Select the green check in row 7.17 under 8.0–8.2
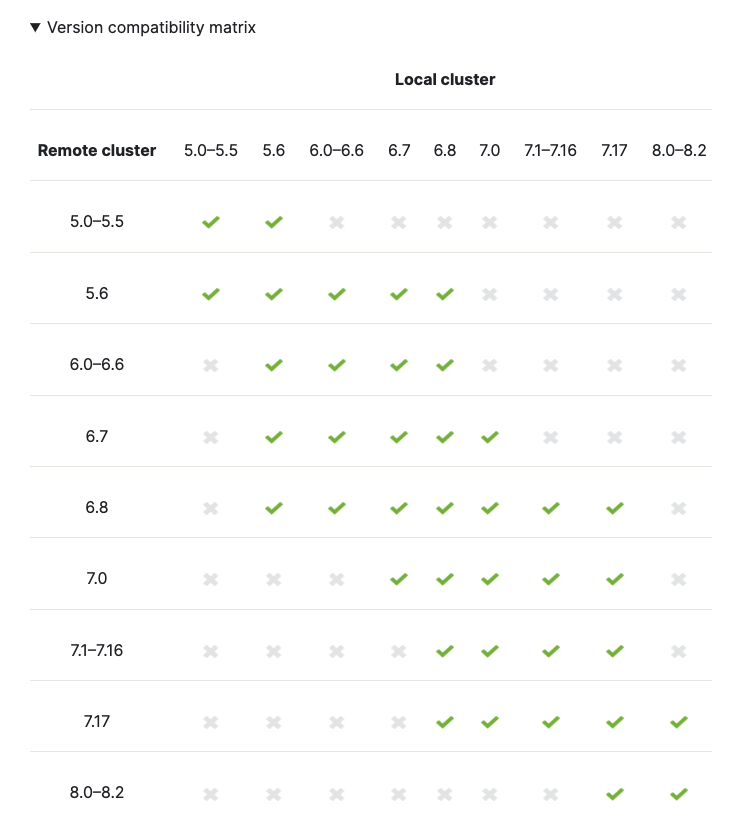Screen dimensions: 729x832 pyautogui.click(x=679, y=722)
